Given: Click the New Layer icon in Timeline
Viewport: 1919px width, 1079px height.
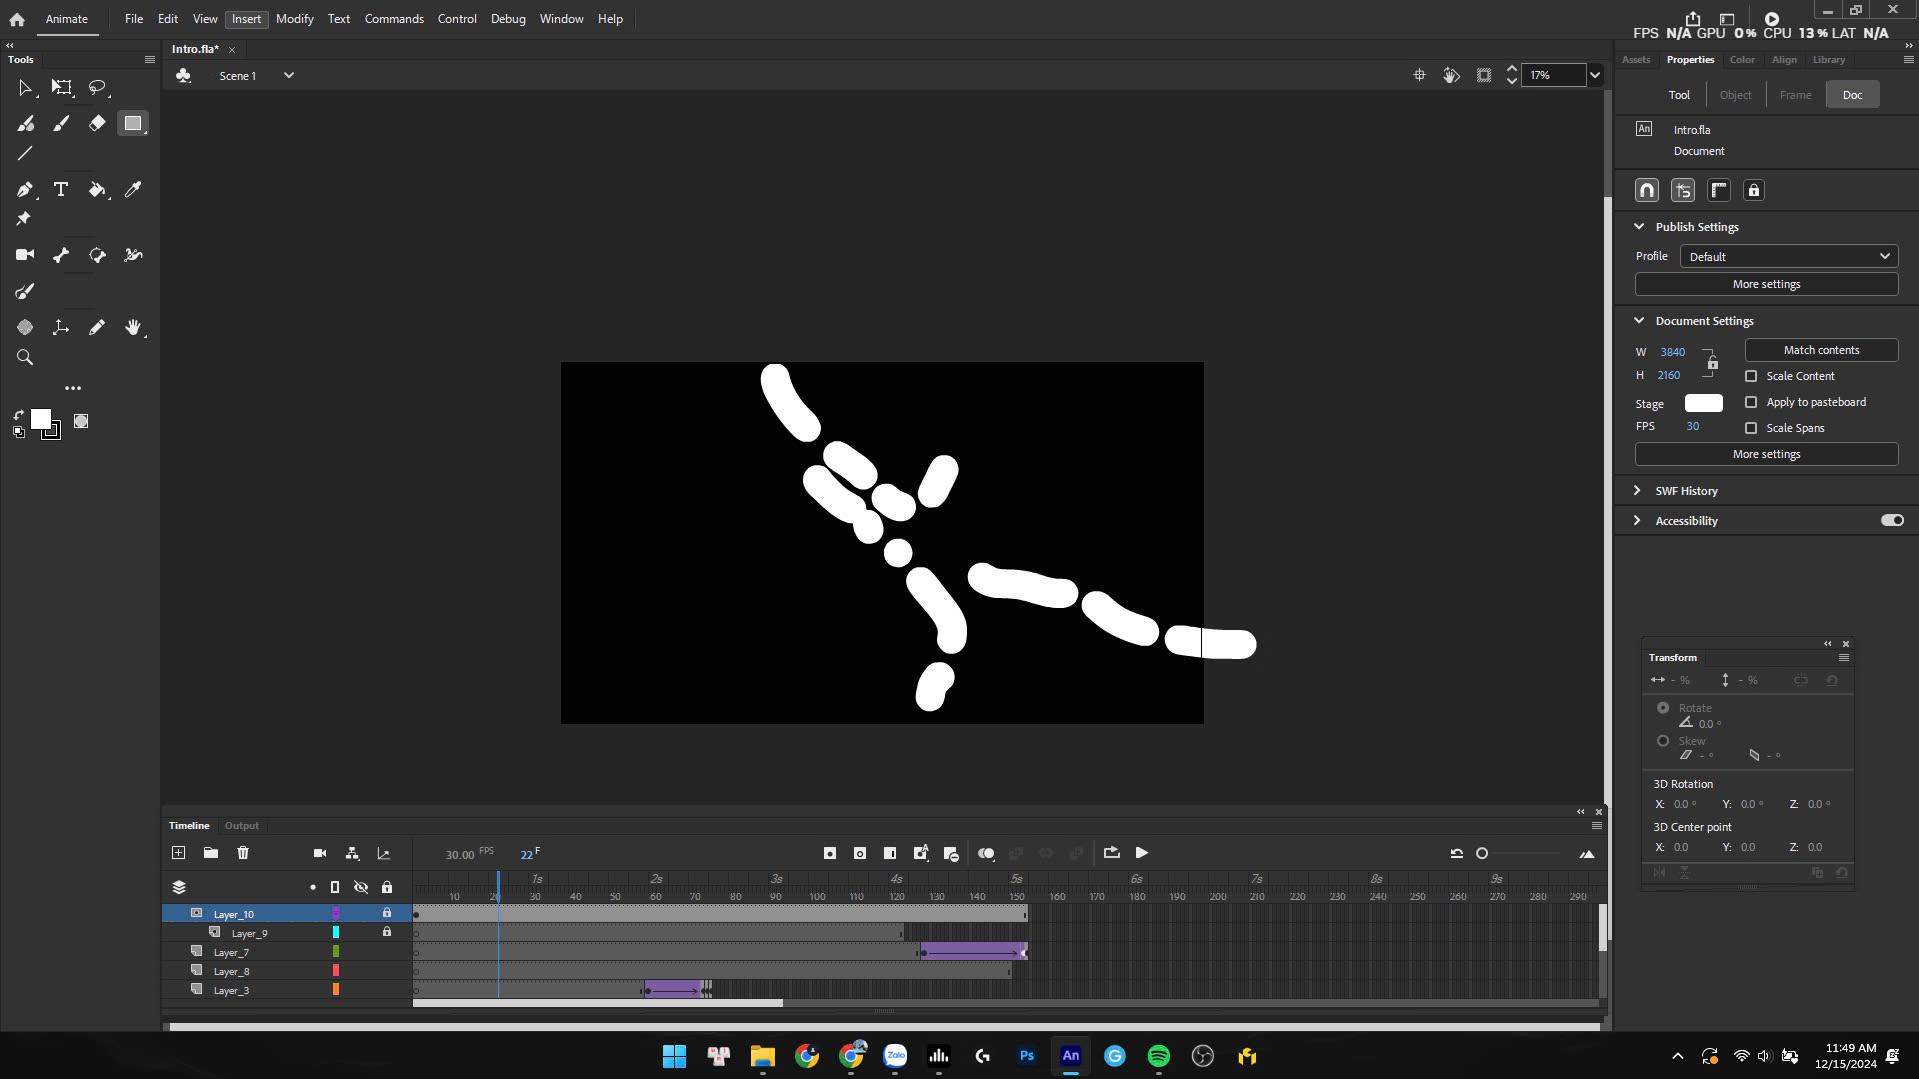Looking at the screenshot, I should [x=178, y=853].
